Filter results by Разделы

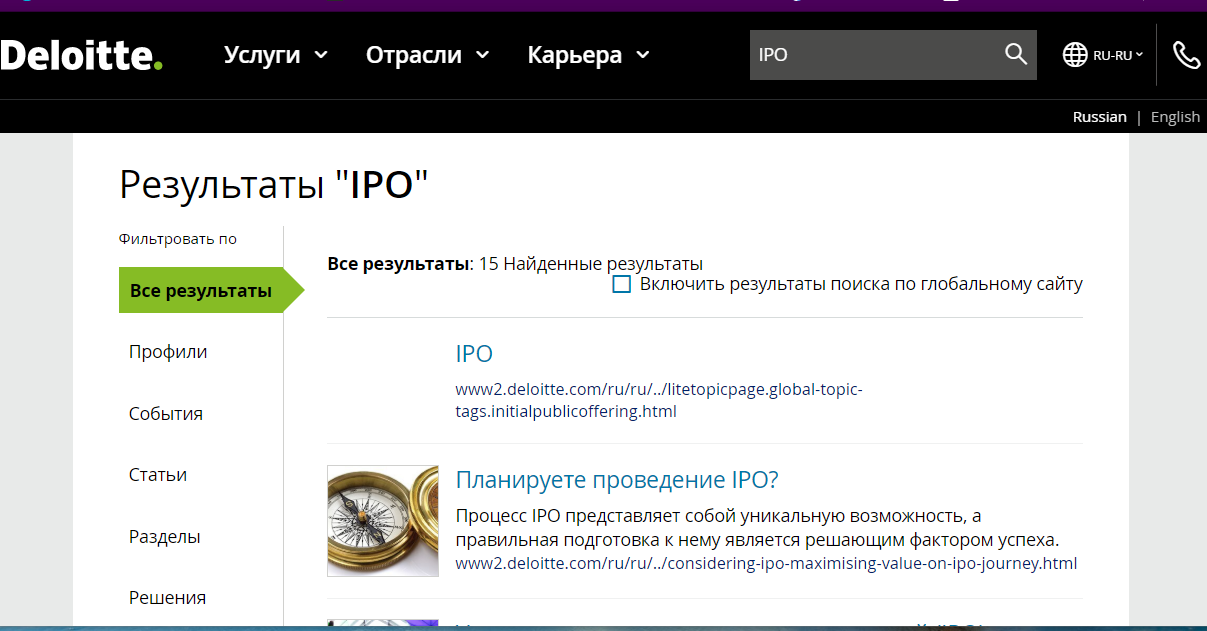pos(165,537)
